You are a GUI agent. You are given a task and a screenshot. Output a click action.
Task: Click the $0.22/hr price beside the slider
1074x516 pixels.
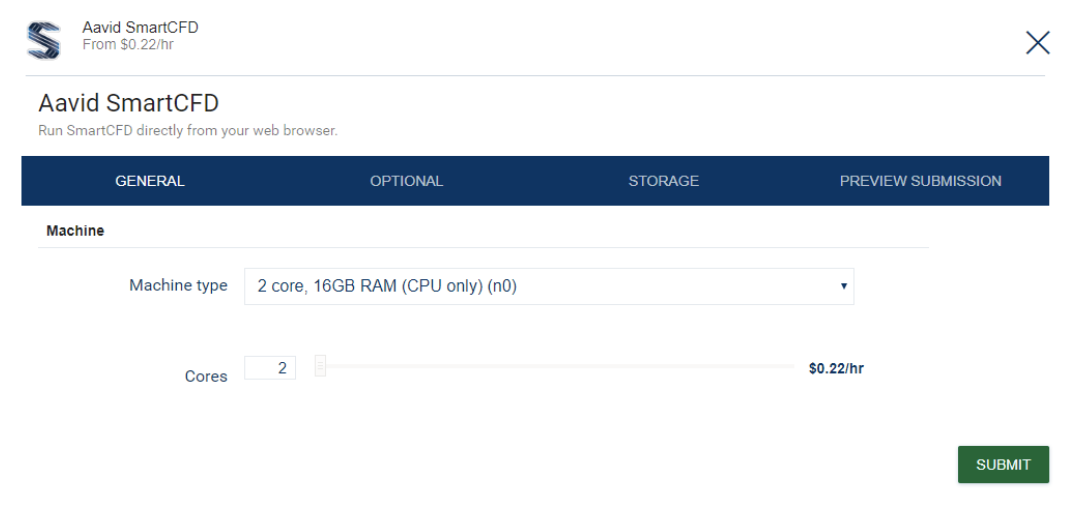click(836, 369)
